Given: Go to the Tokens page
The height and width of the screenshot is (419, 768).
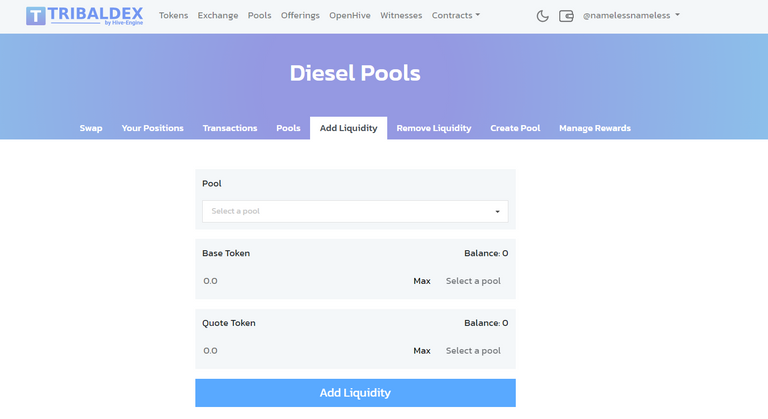Looking at the screenshot, I should 173,16.
